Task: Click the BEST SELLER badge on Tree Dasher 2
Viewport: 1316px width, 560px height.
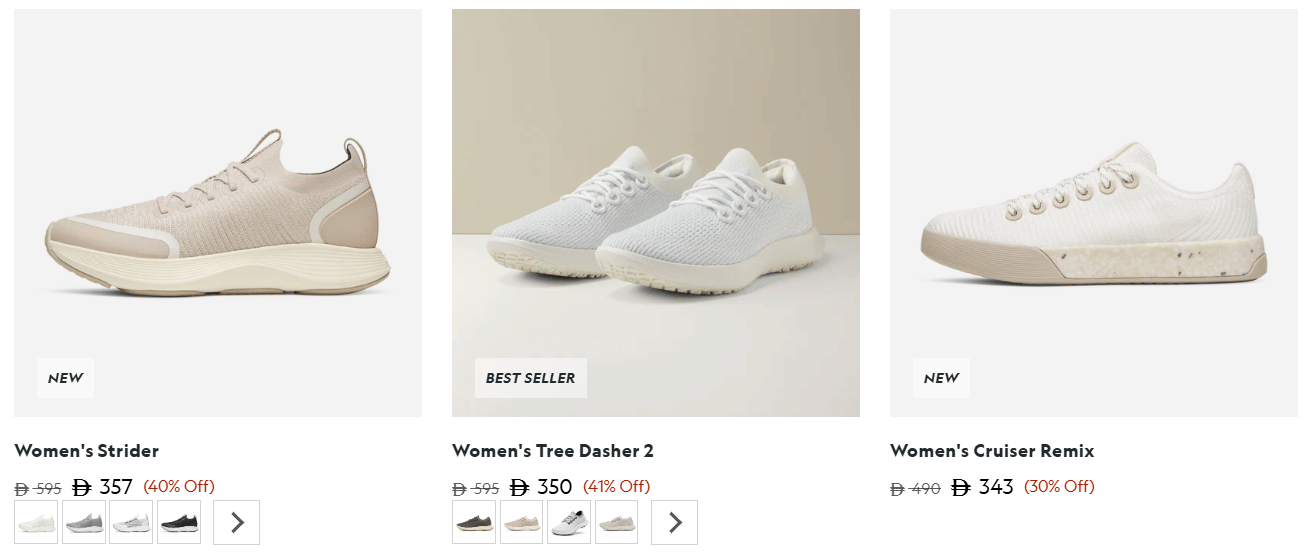Action: [x=531, y=378]
